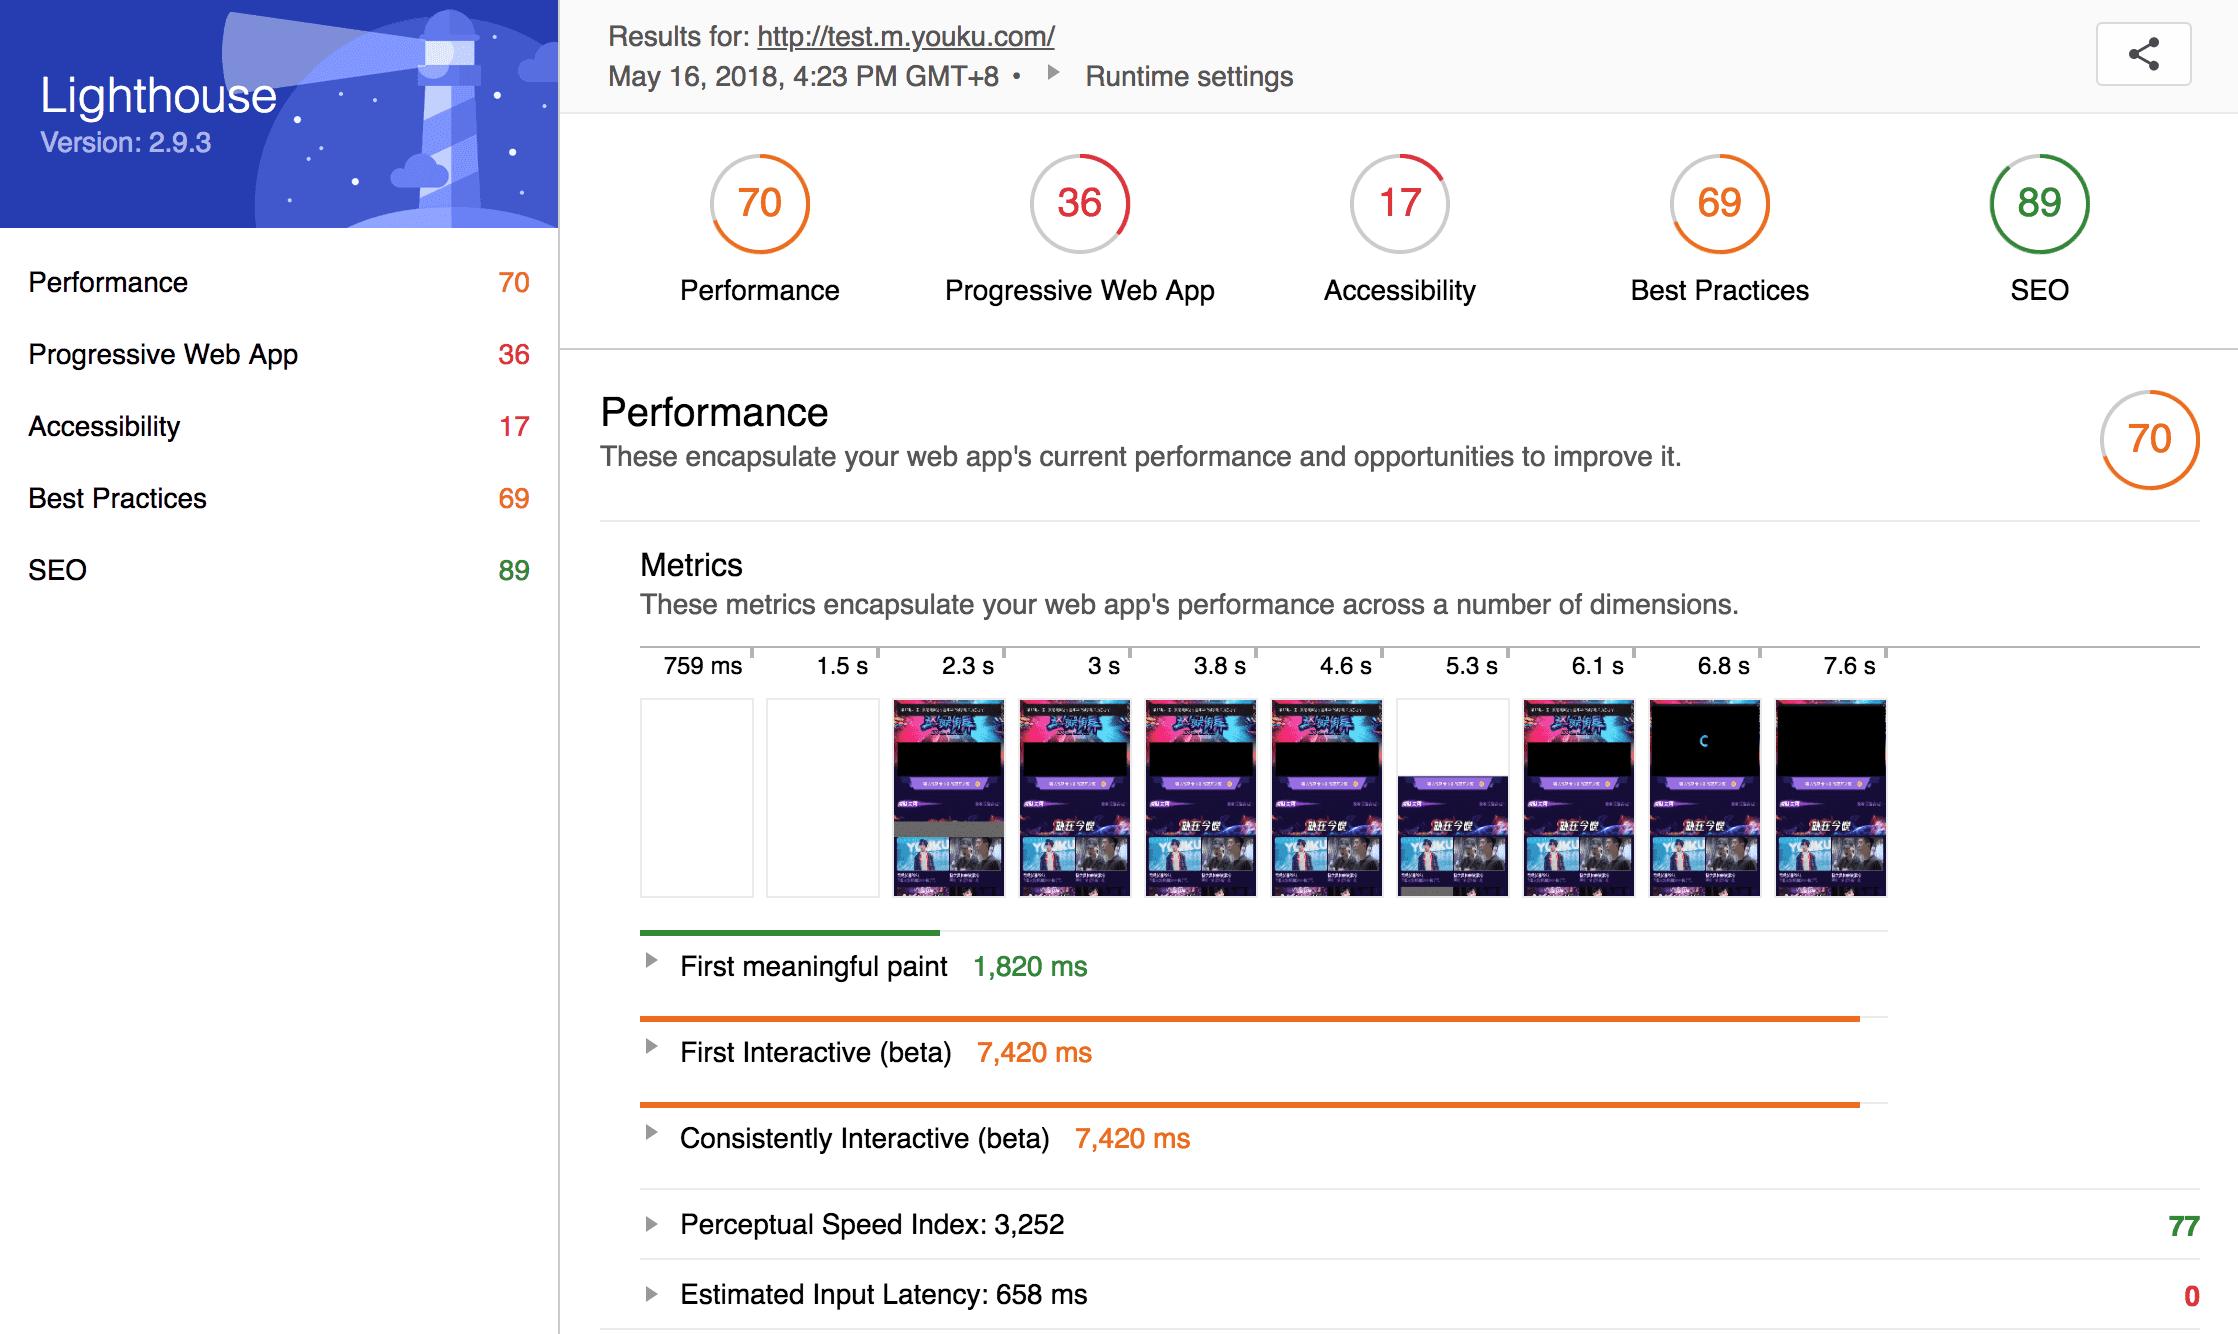Click the large Performance section gauge 70
Viewport: 2238px width, 1334px height.
click(x=2149, y=439)
